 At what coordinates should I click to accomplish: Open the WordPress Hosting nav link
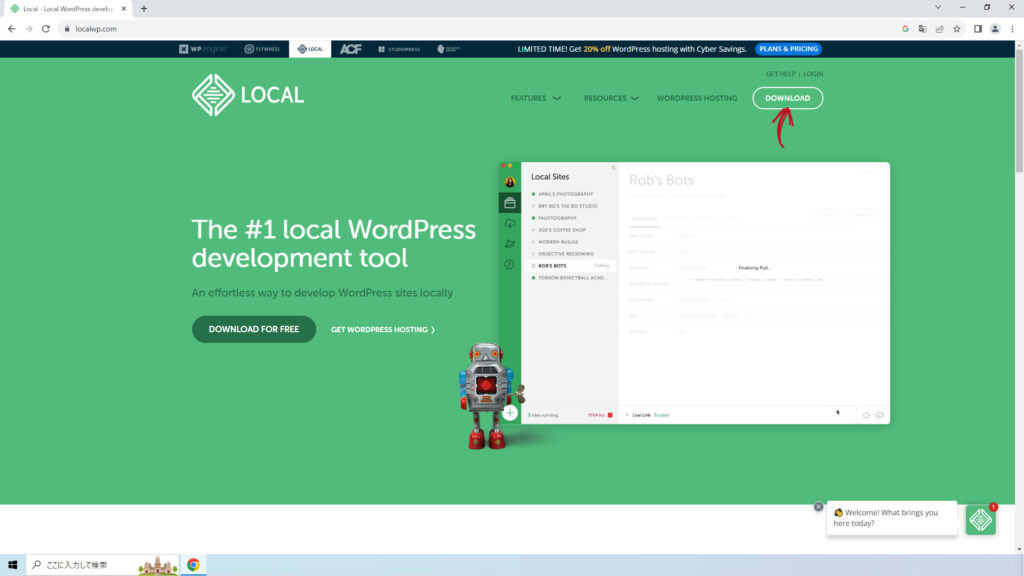tap(697, 98)
